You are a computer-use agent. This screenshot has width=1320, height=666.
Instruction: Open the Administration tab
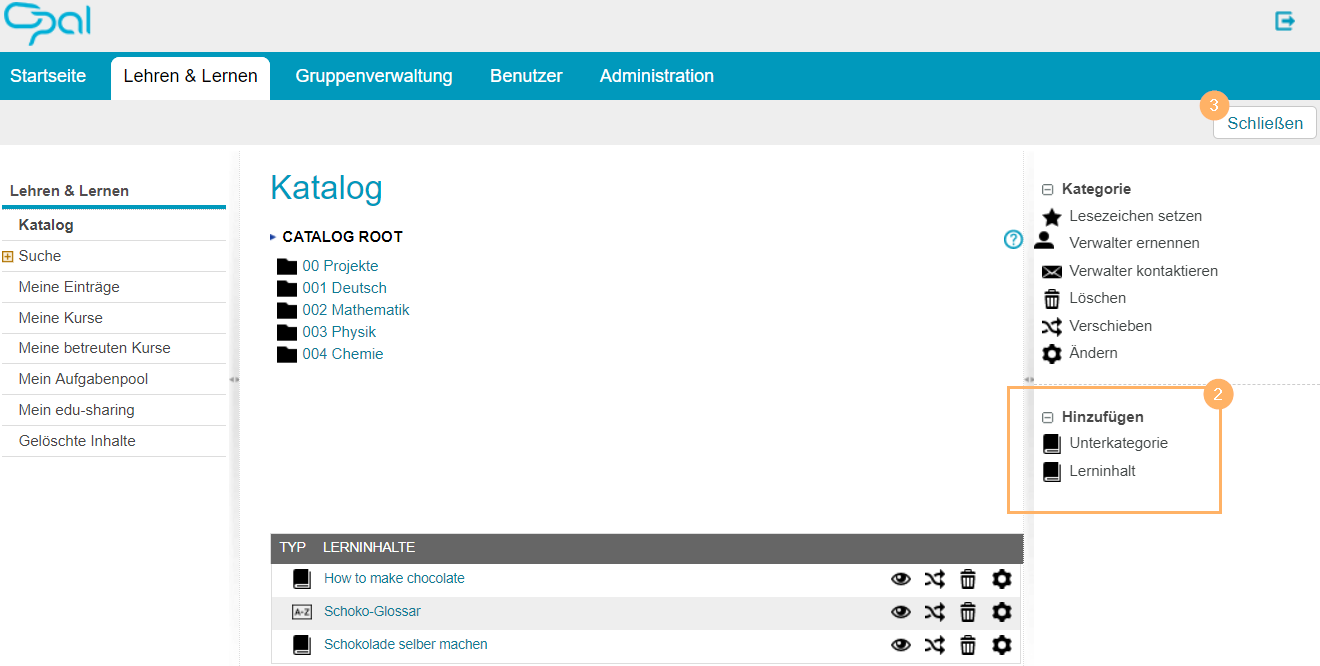click(656, 76)
